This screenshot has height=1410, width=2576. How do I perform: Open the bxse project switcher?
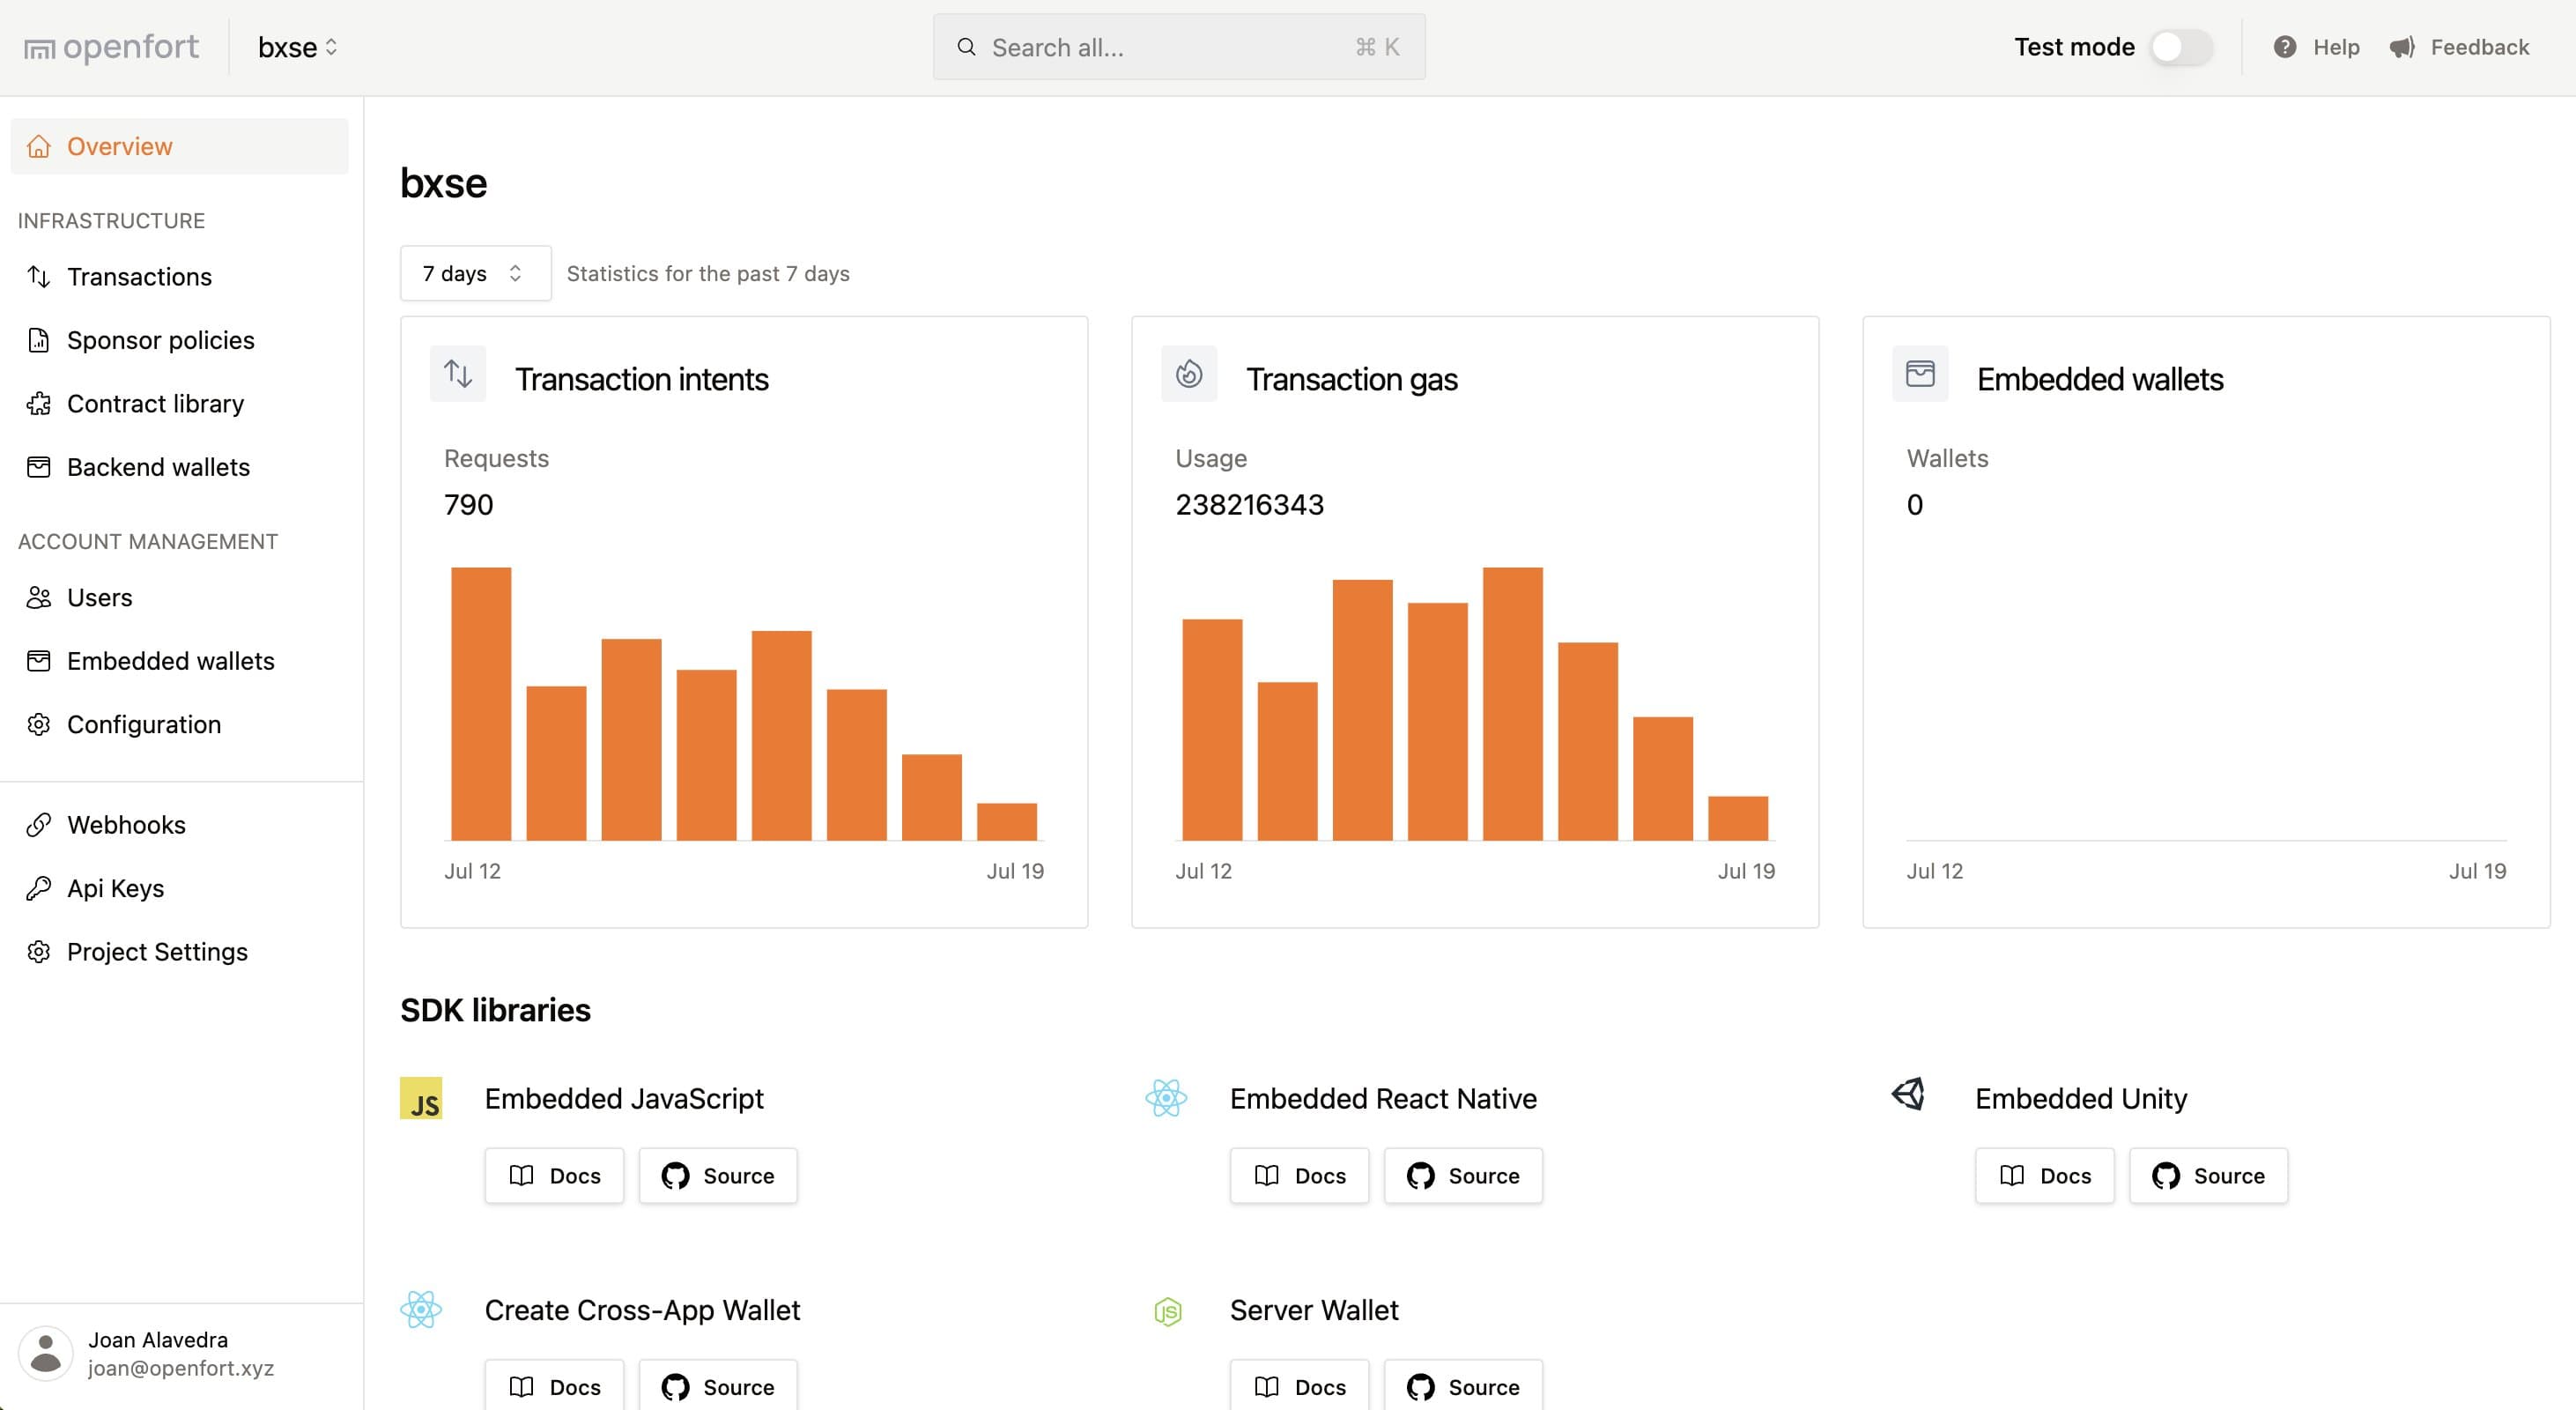pyautogui.click(x=297, y=47)
